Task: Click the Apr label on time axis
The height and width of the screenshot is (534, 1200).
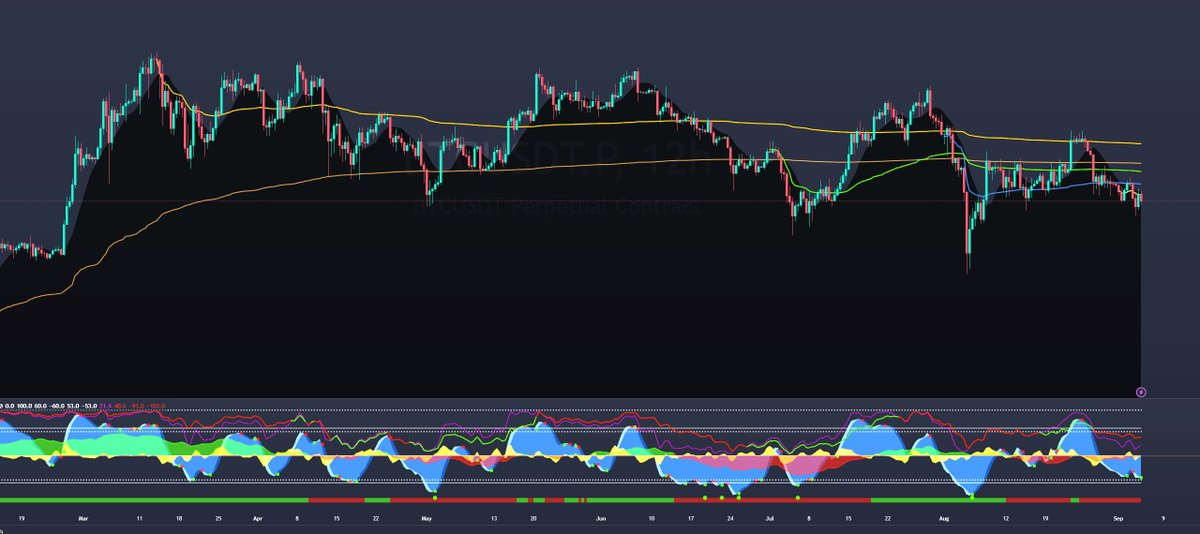Action: tap(258, 519)
